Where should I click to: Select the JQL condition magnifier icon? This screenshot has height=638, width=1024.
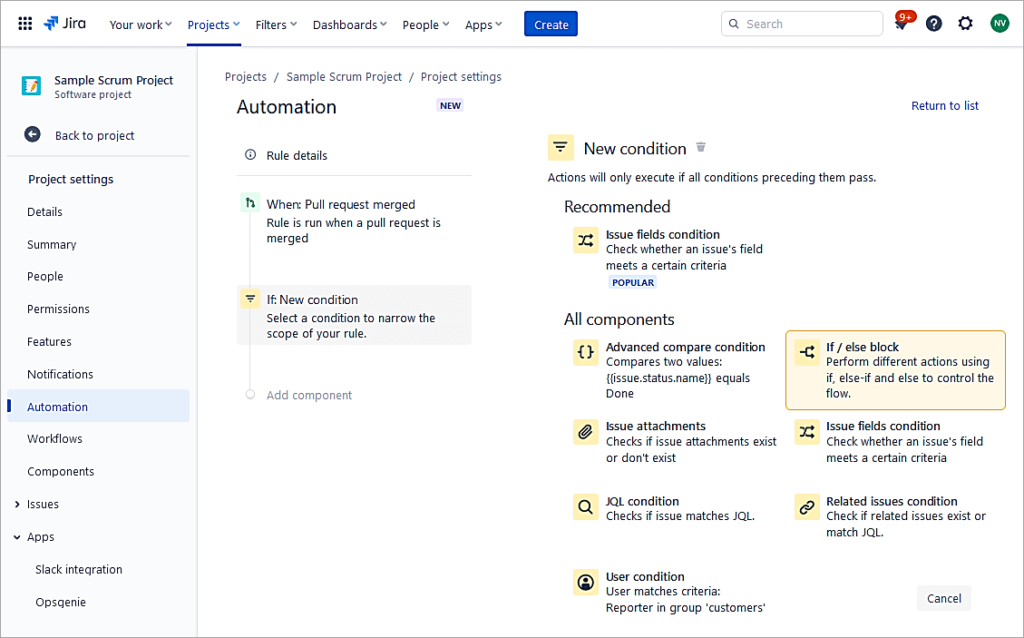click(x=585, y=507)
